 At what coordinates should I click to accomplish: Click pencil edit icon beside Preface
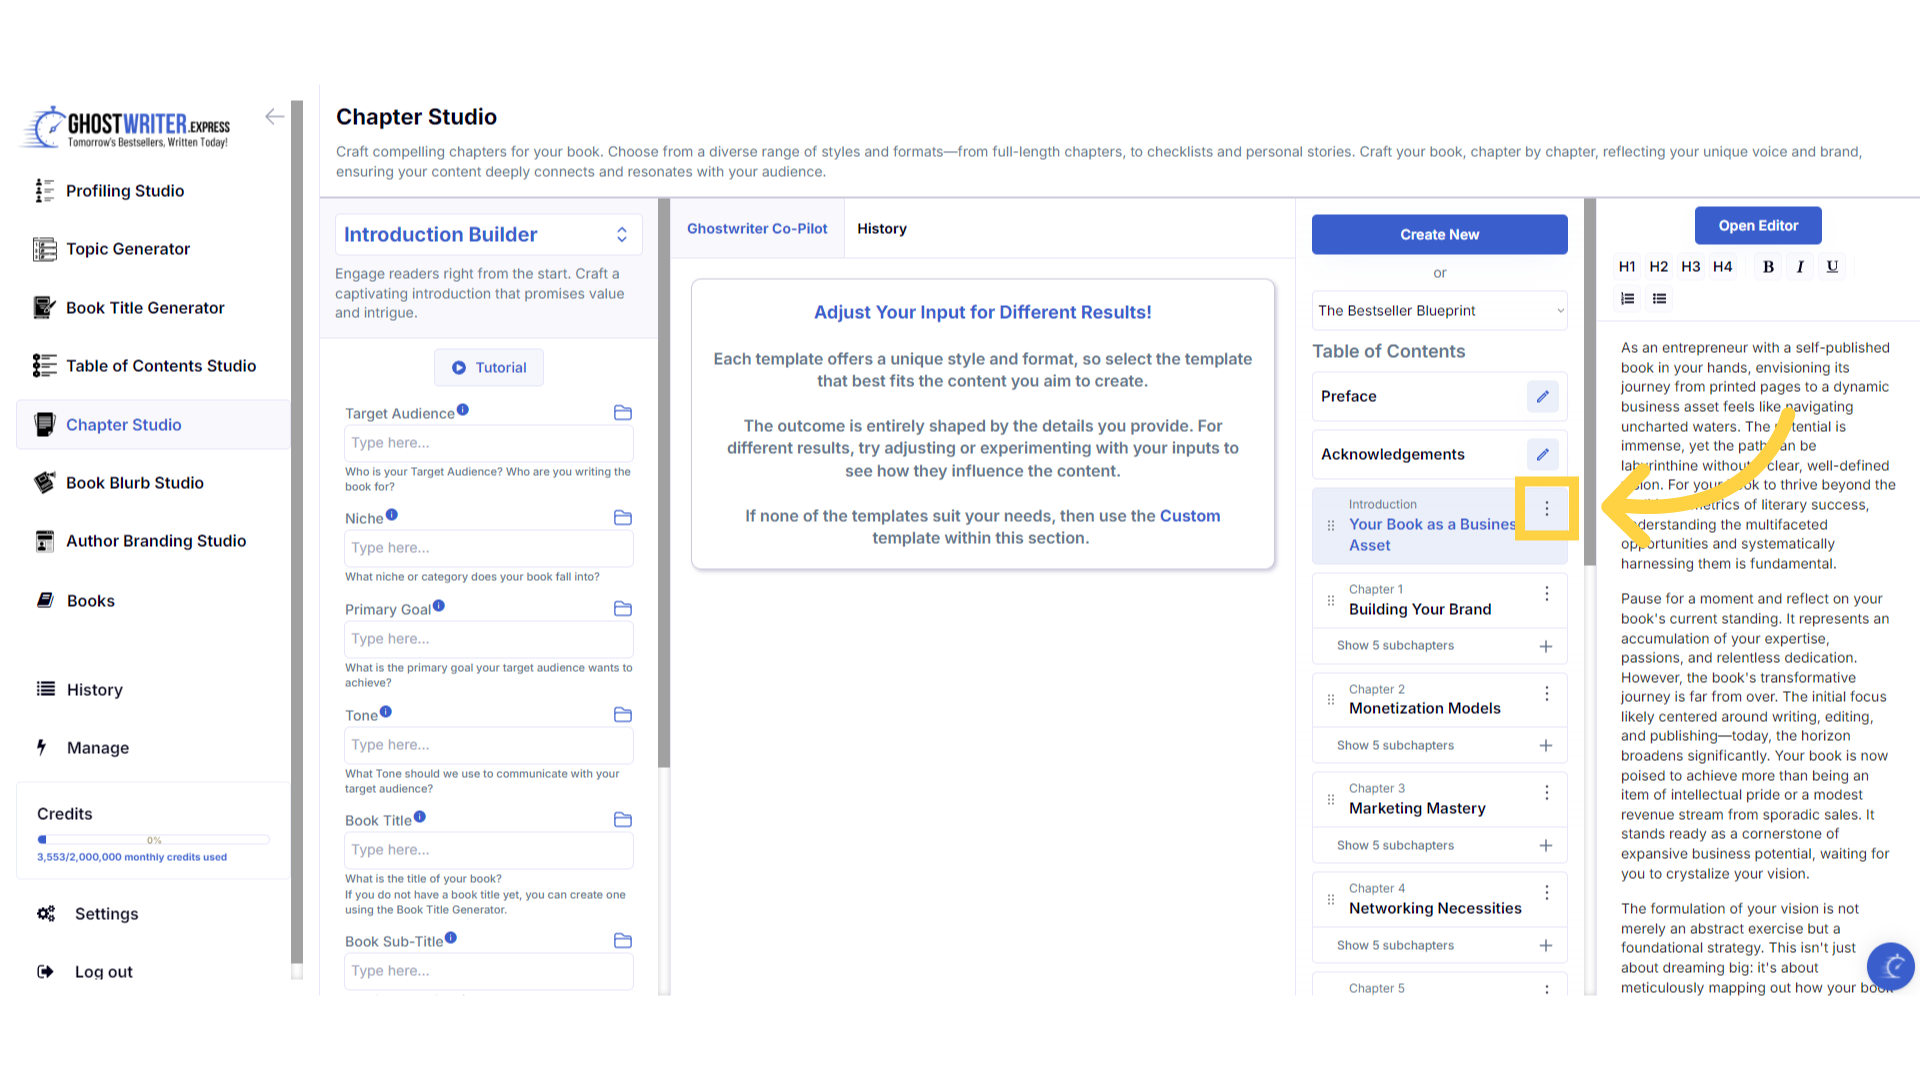click(1542, 396)
